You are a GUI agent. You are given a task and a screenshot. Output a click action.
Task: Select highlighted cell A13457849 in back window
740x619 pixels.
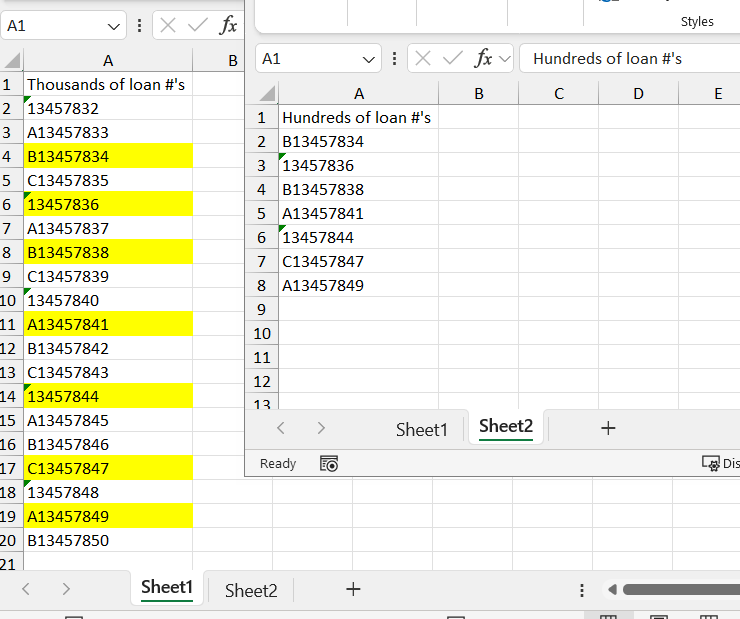(108, 516)
